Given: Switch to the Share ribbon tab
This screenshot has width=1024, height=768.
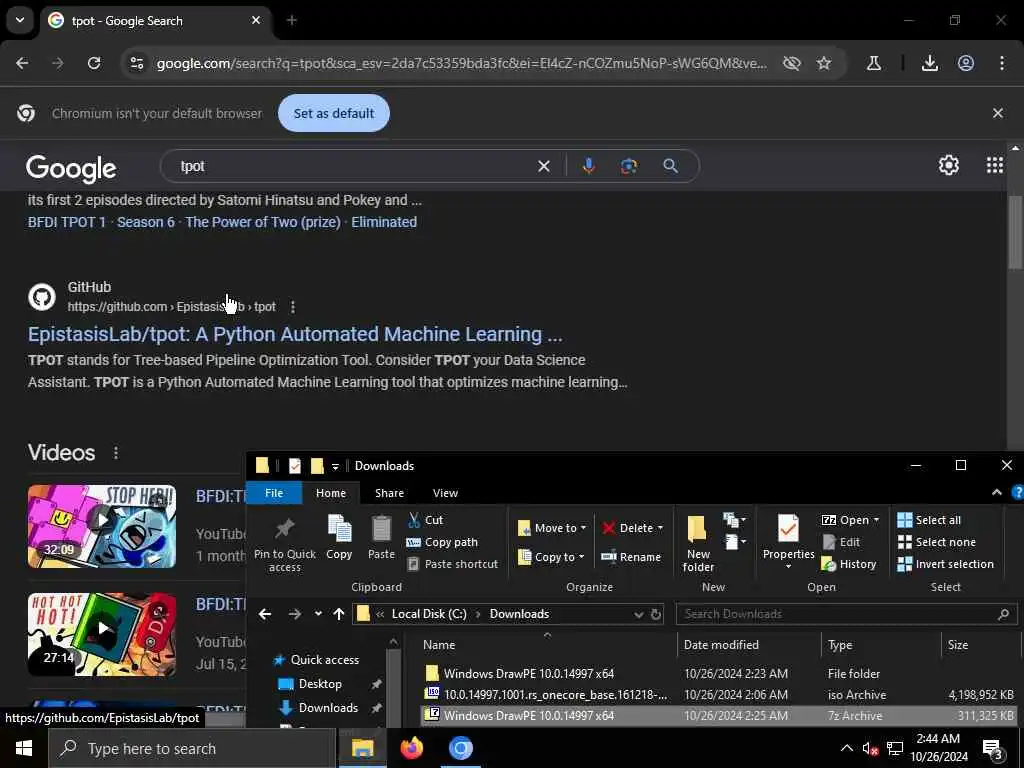Looking at the screenshot, I should pos(389,493).
